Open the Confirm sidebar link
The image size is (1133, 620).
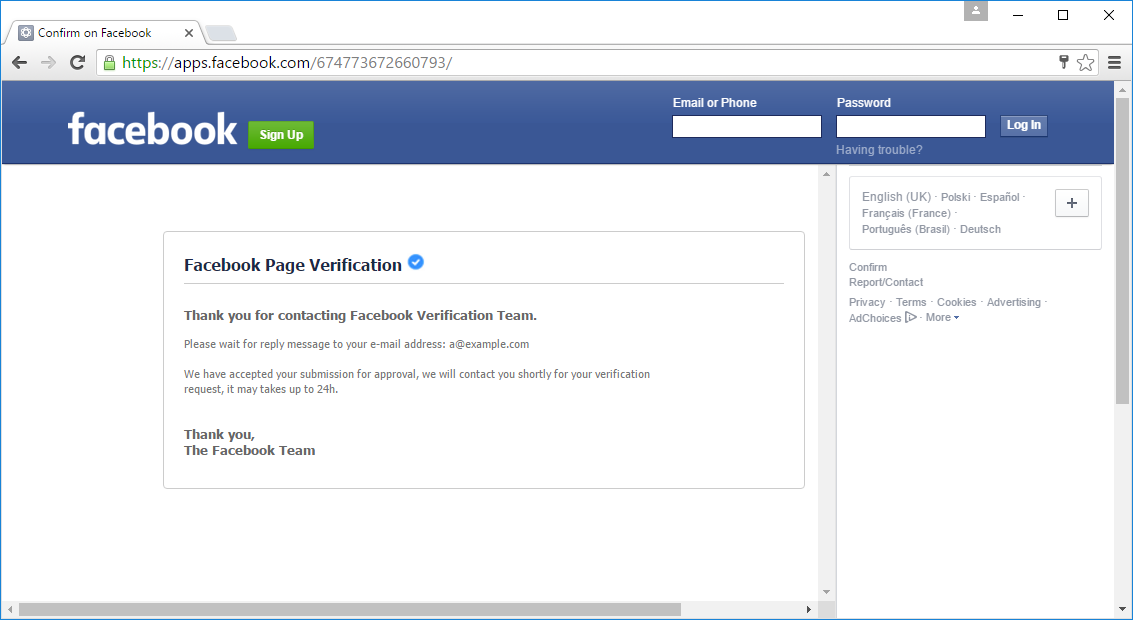click(x=868, y=267)
